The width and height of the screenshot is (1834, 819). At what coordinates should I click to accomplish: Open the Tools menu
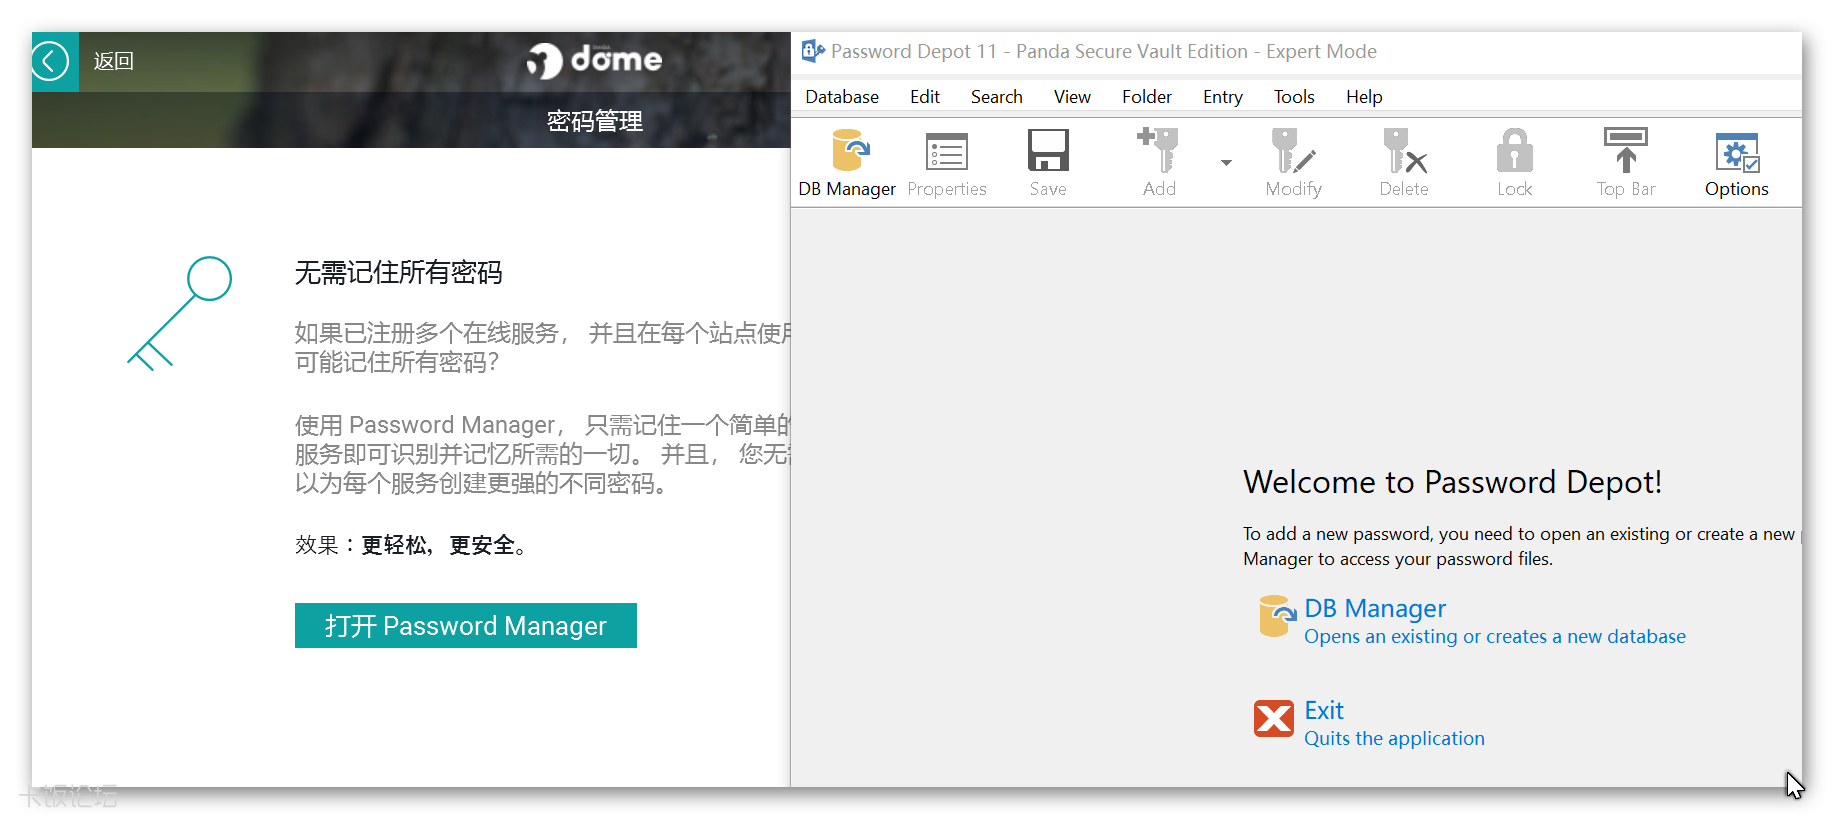(1293, 97)
